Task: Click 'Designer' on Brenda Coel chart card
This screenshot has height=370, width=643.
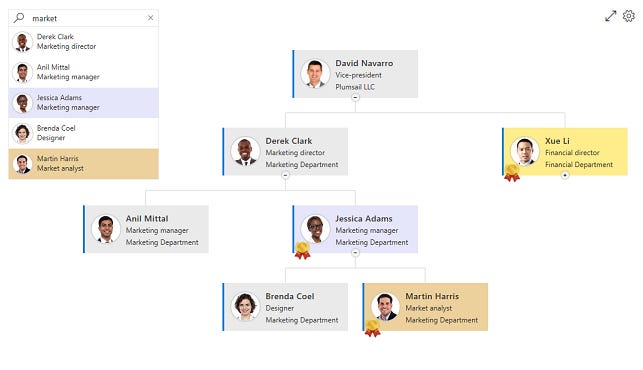Action: click(280, 308)
